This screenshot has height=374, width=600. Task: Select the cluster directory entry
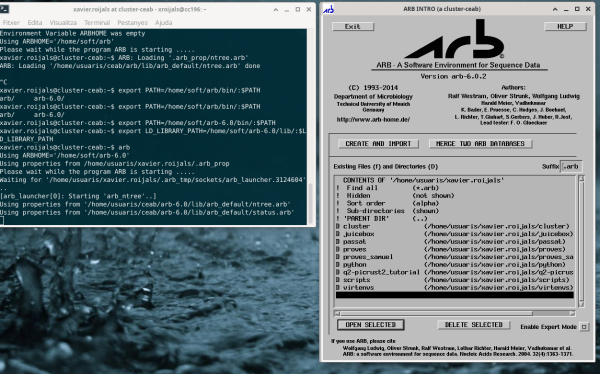pyautogui.click(x=455, y=226)
